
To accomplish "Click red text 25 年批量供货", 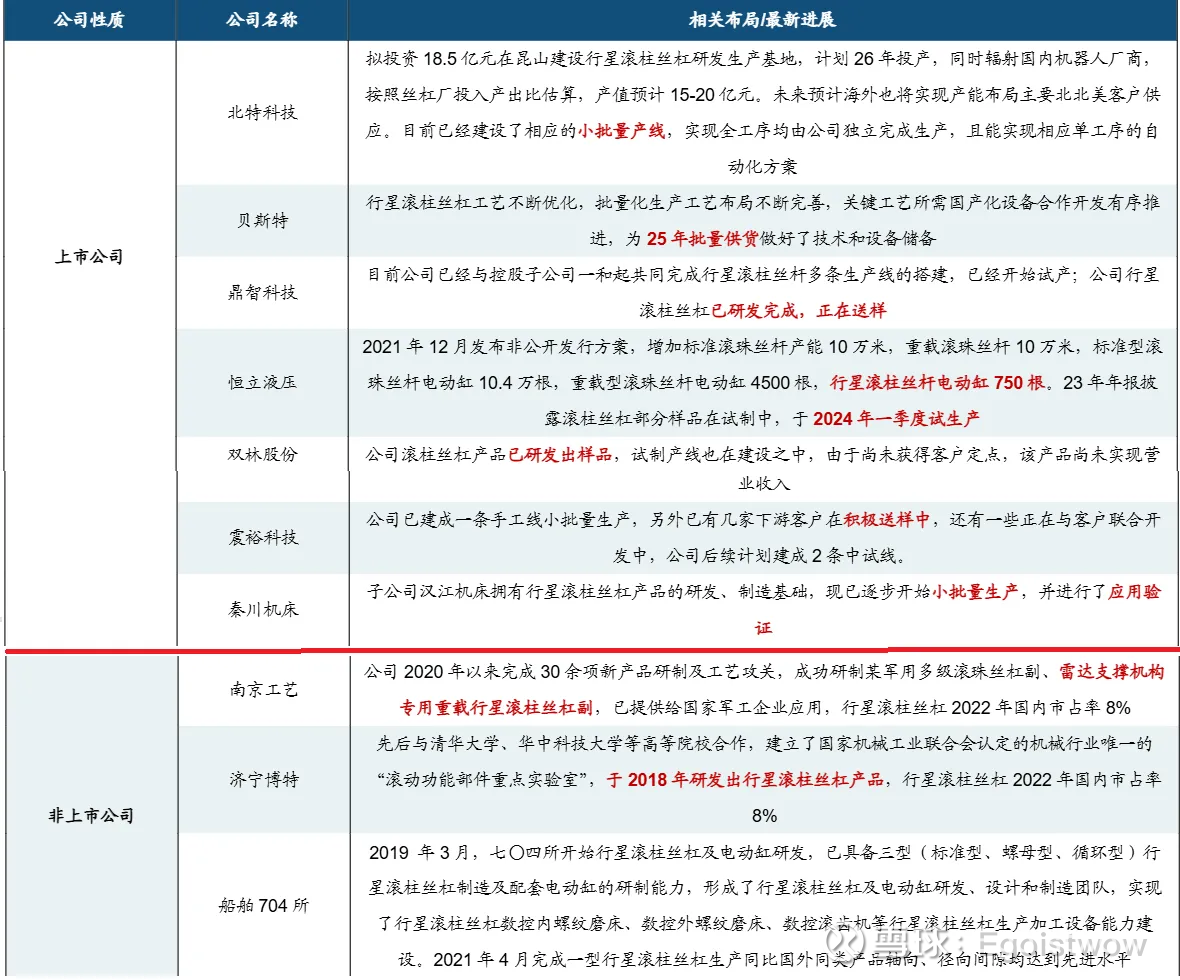I will click(x=702, y=239).
